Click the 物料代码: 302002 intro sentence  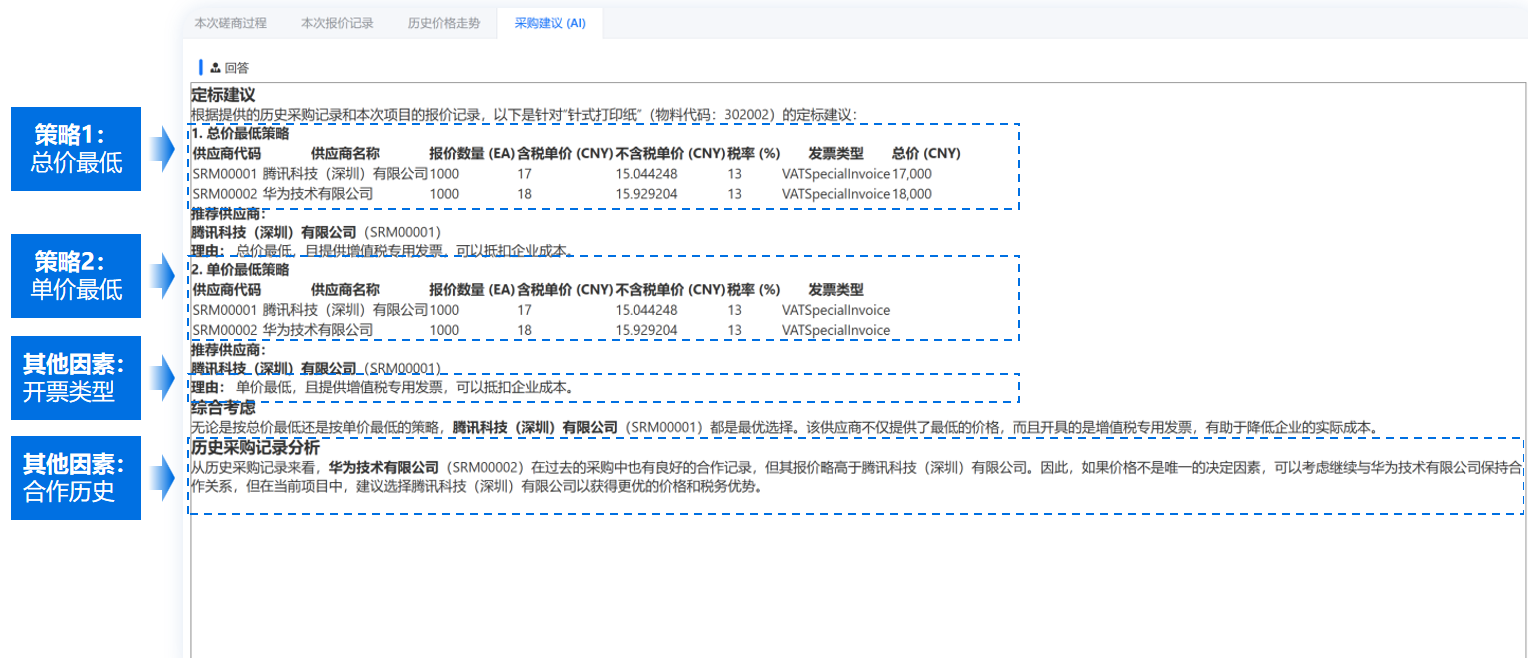click(x=524, y=115)
